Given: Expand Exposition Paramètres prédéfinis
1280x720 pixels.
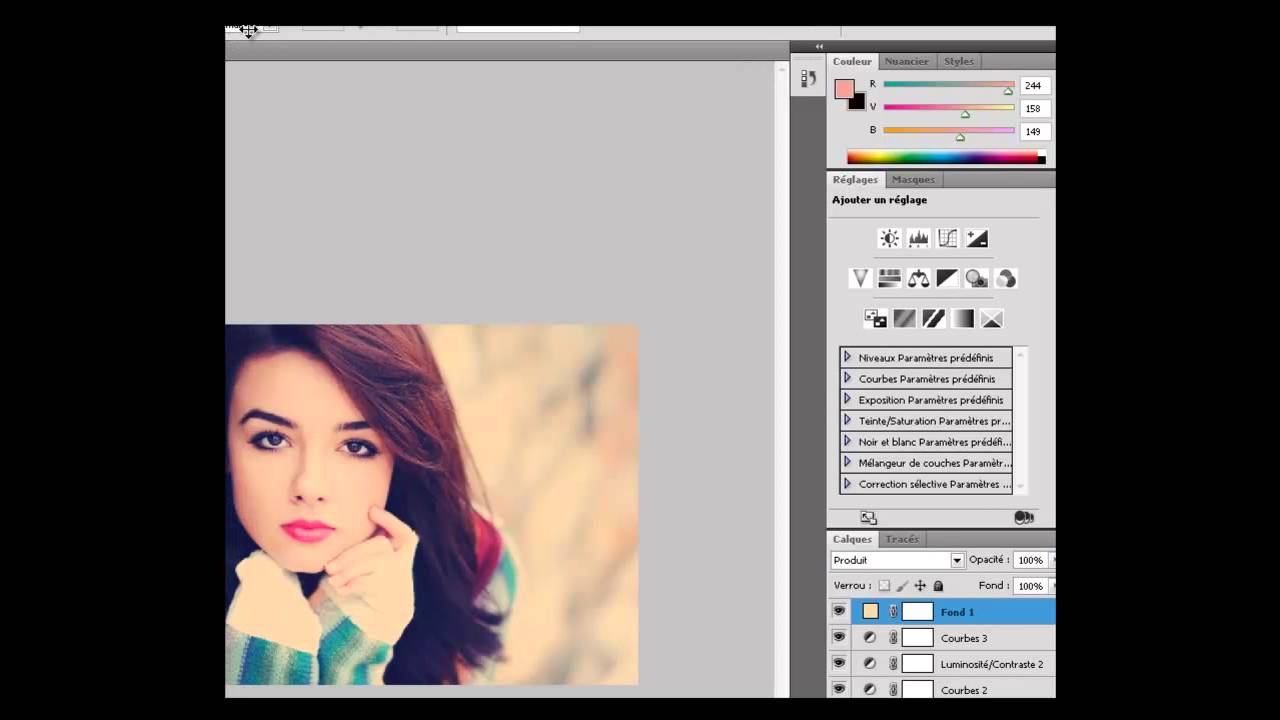Looking at the screenshot, I should pos(847,399).
